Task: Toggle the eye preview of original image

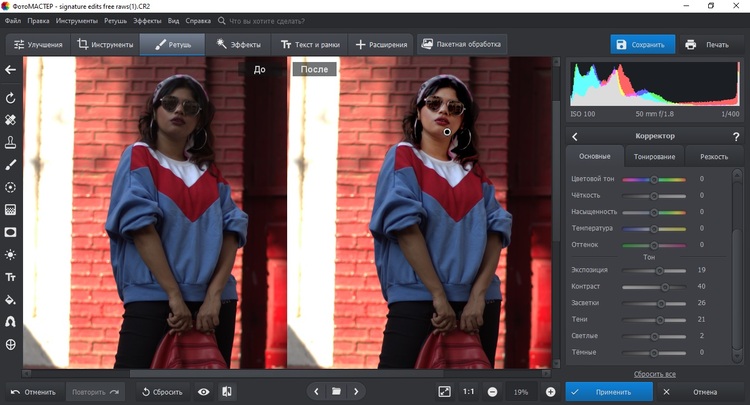Action: click(204, 391)
